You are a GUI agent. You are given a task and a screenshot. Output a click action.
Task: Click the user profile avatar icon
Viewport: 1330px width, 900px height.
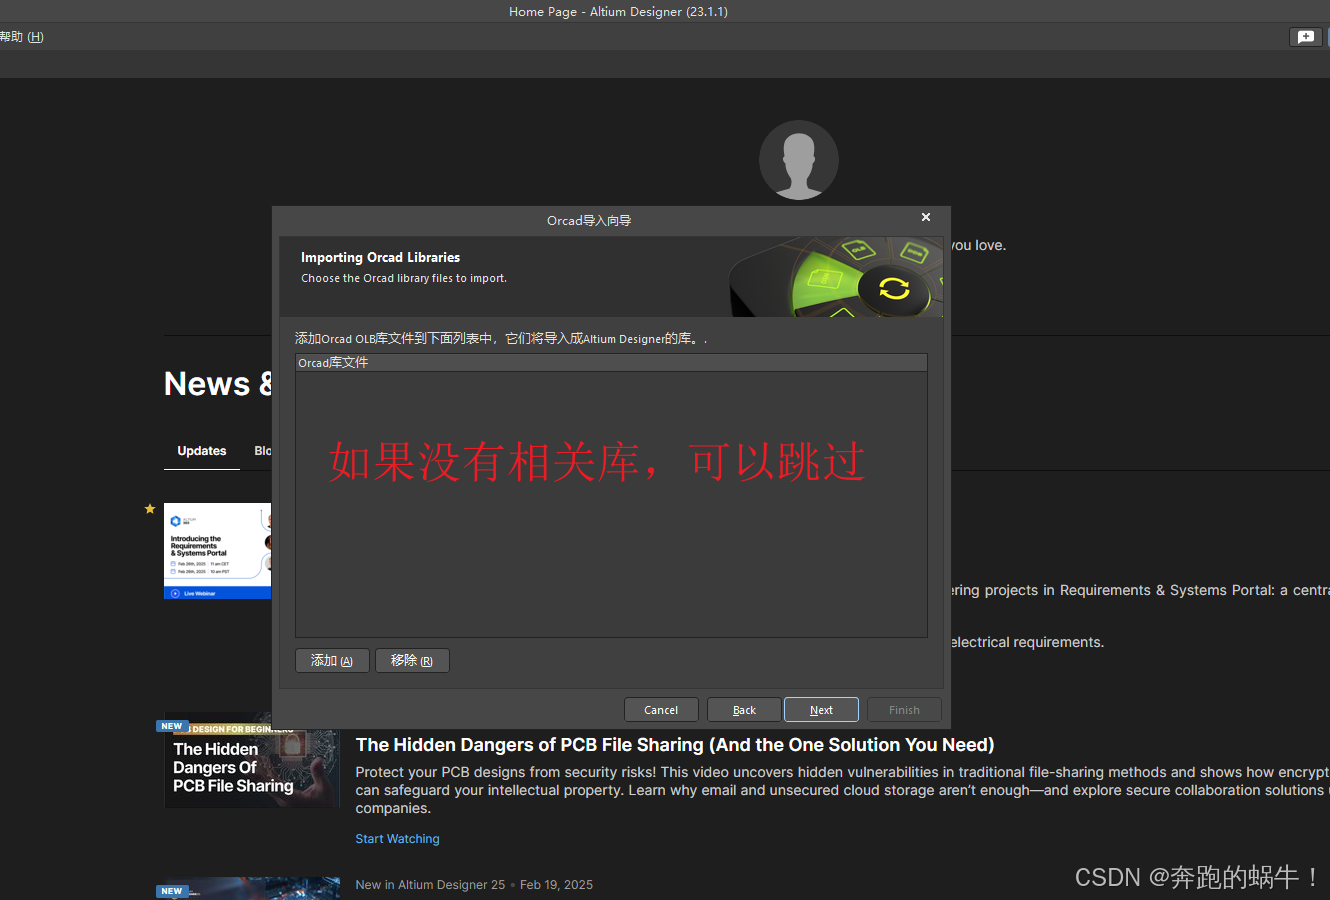[x=798, y=160]
